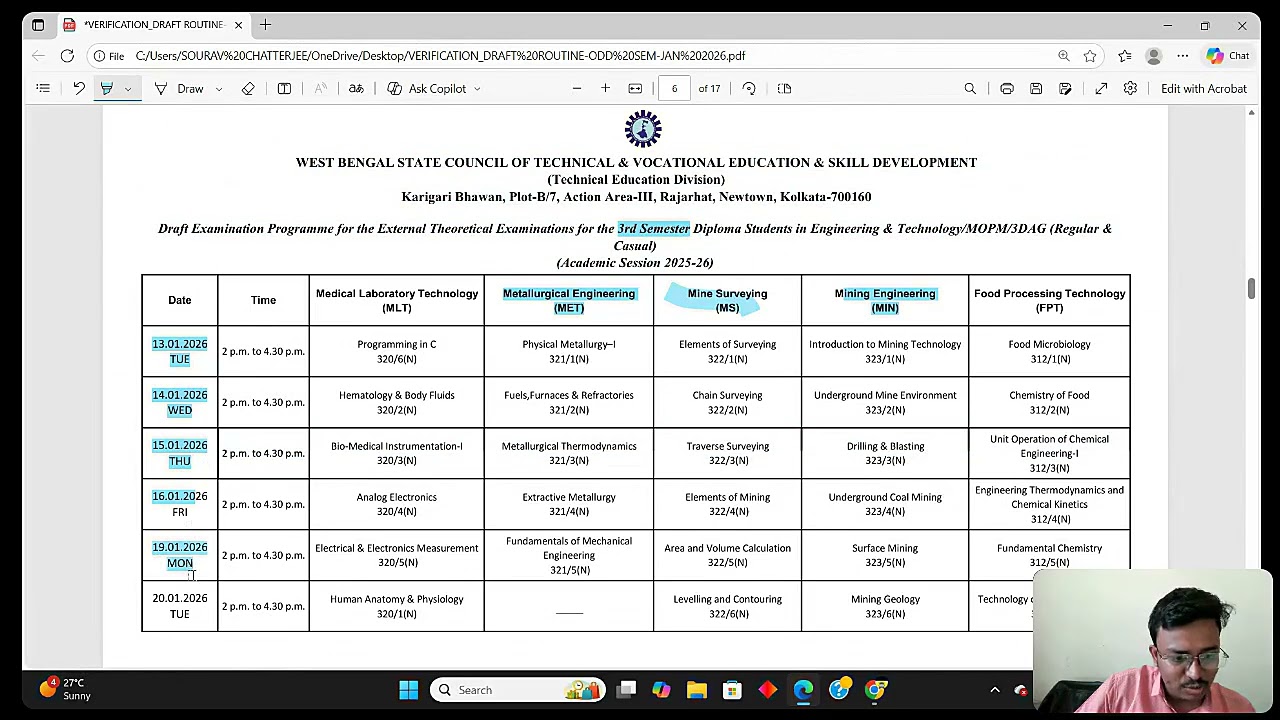Viewport: 1280px width, 720px height.
Task: Open highlight color options dropdown
Action: click(x=127, y=89)
